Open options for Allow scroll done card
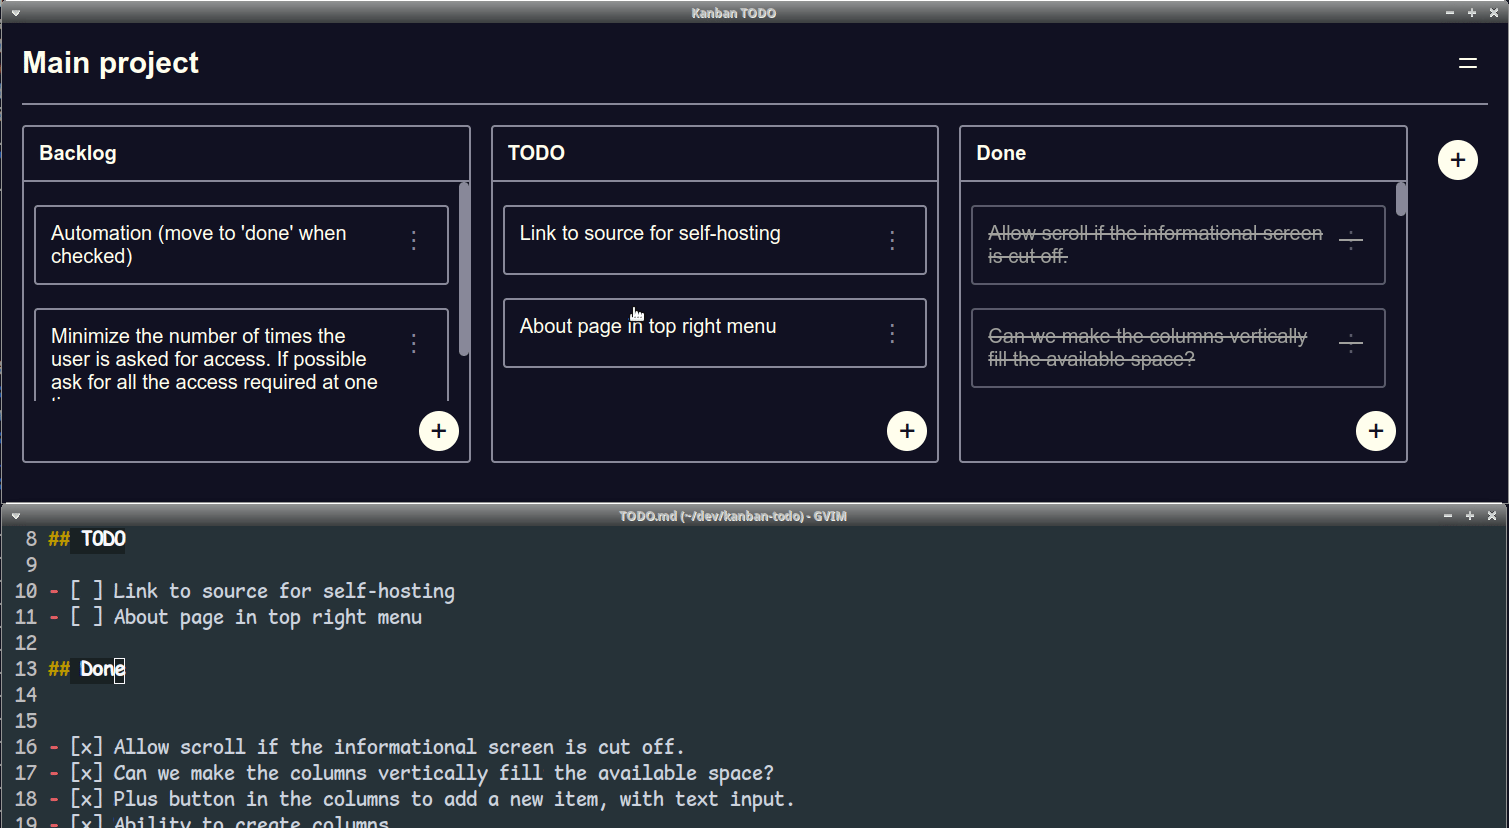The width and height of the screenshot is (1509, 828). pyautogui.click(x=1351, y=240)
